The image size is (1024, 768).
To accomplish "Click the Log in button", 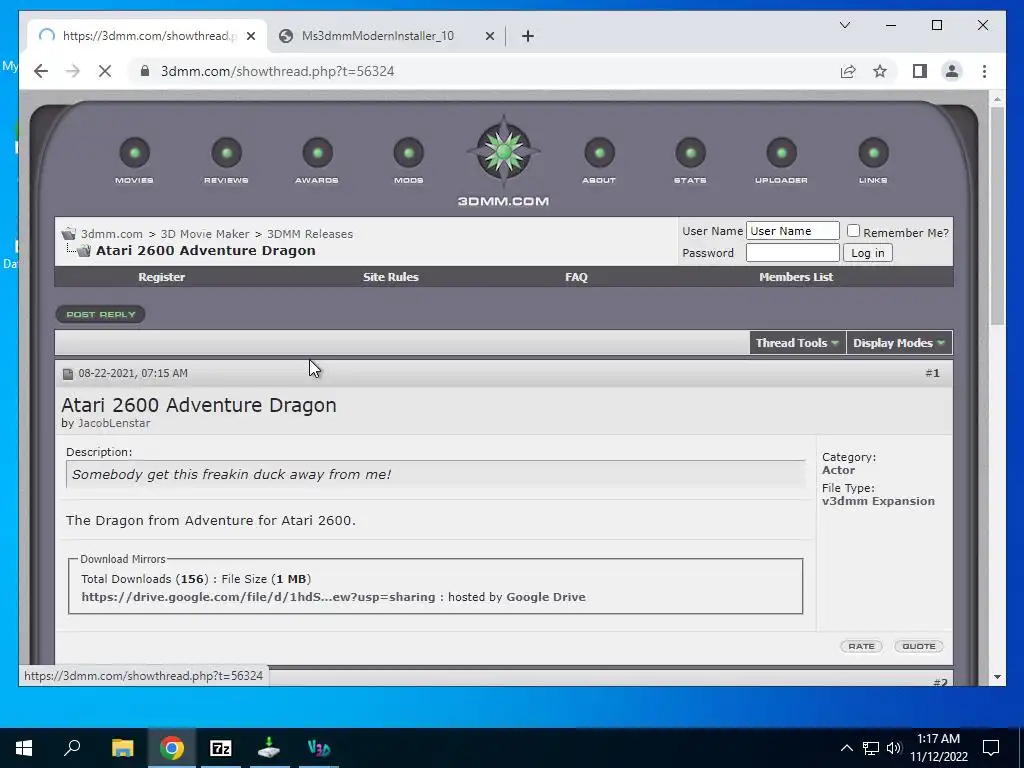I will point(867,253).
